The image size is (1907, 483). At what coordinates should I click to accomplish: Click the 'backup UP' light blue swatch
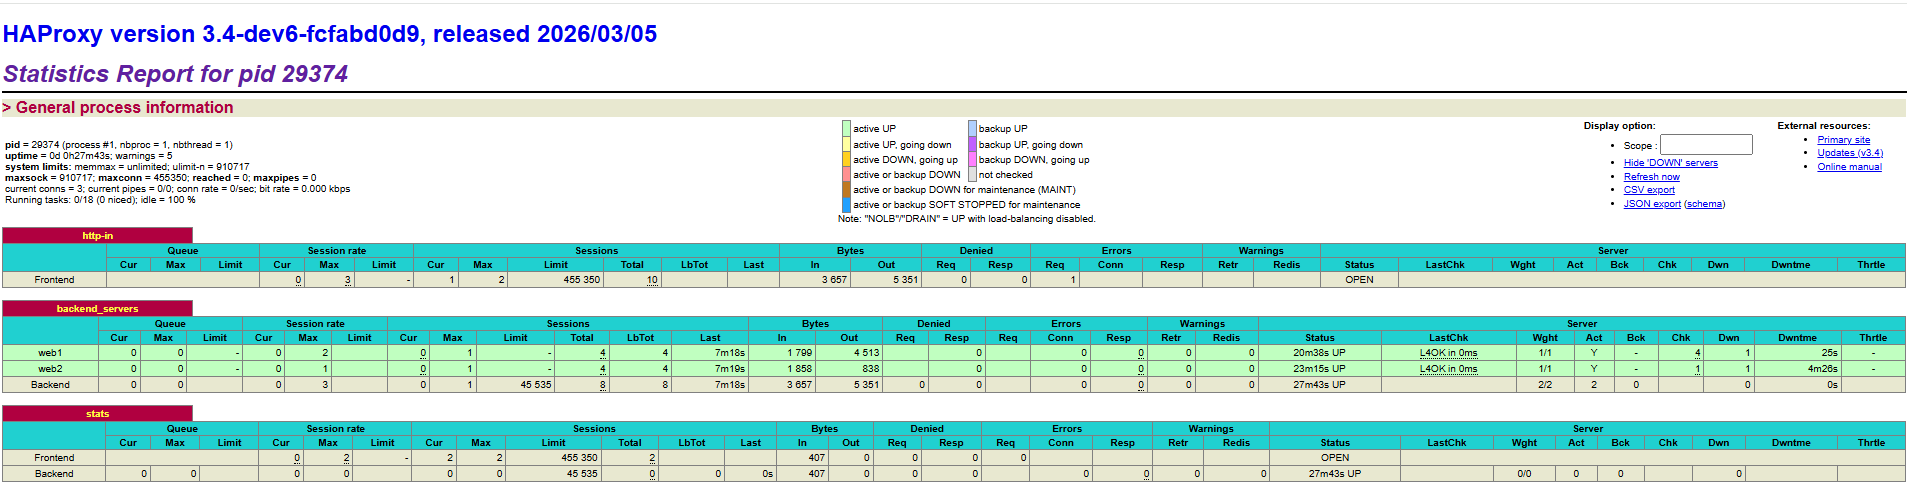coord(972,128)
